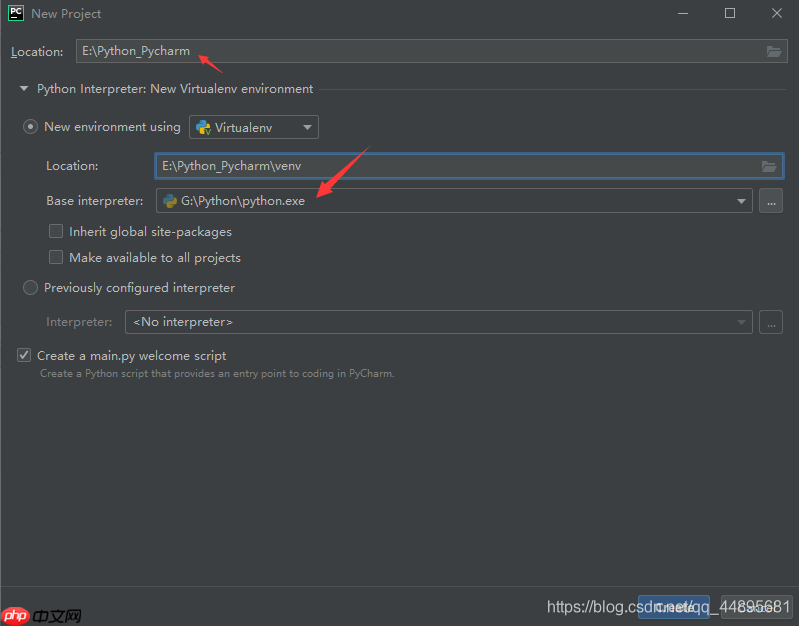Image resolution: width=799 pixels, height=626 pixels.
Task: Open the No interpreter dropdown
Action: [x=439, y=322]
